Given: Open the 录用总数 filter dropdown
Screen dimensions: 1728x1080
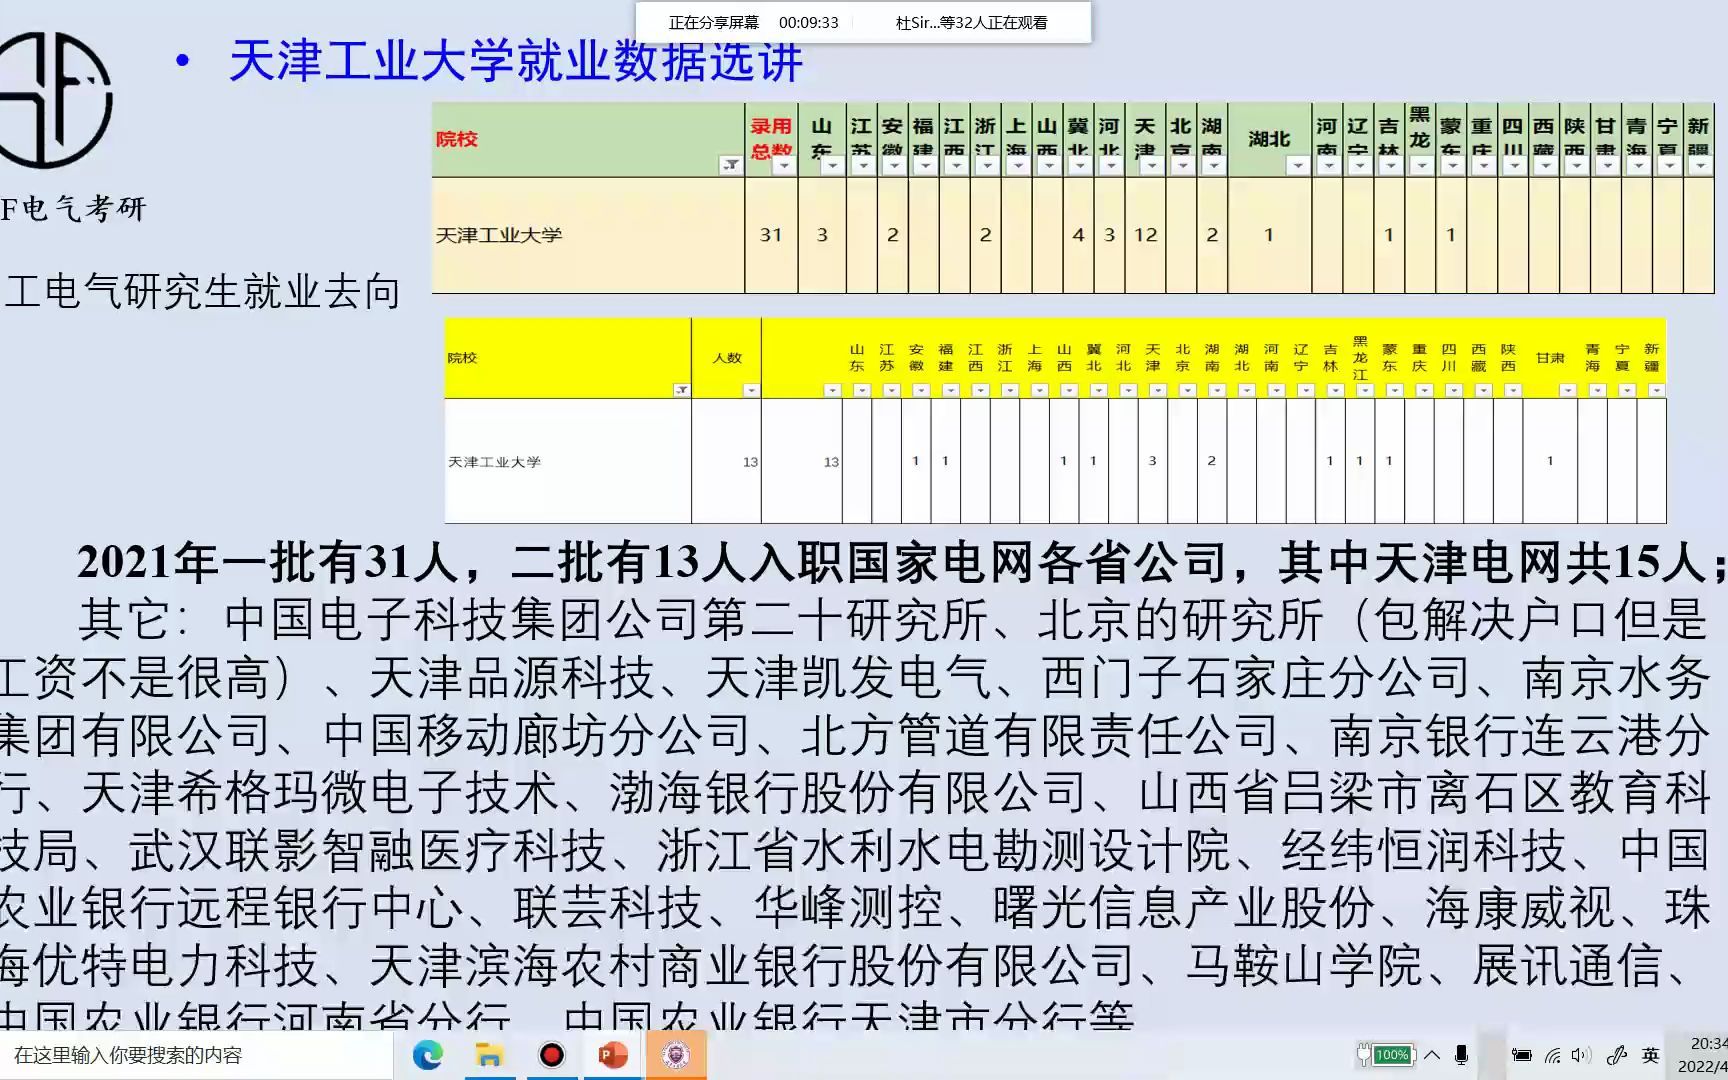Looking at the screenshot, I should 784,166.
